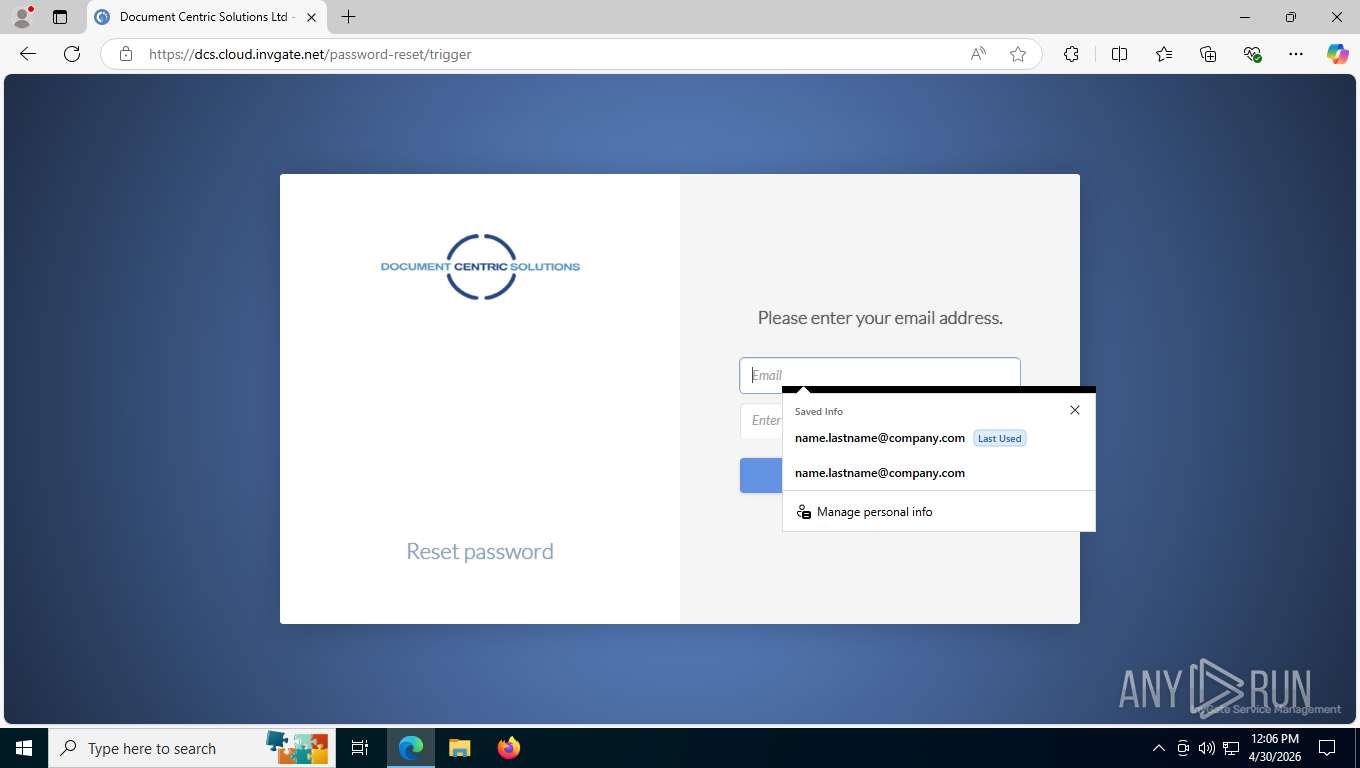Open the clock and calendar
The width and height of the screenshot is (1360, 768).
1275,748
